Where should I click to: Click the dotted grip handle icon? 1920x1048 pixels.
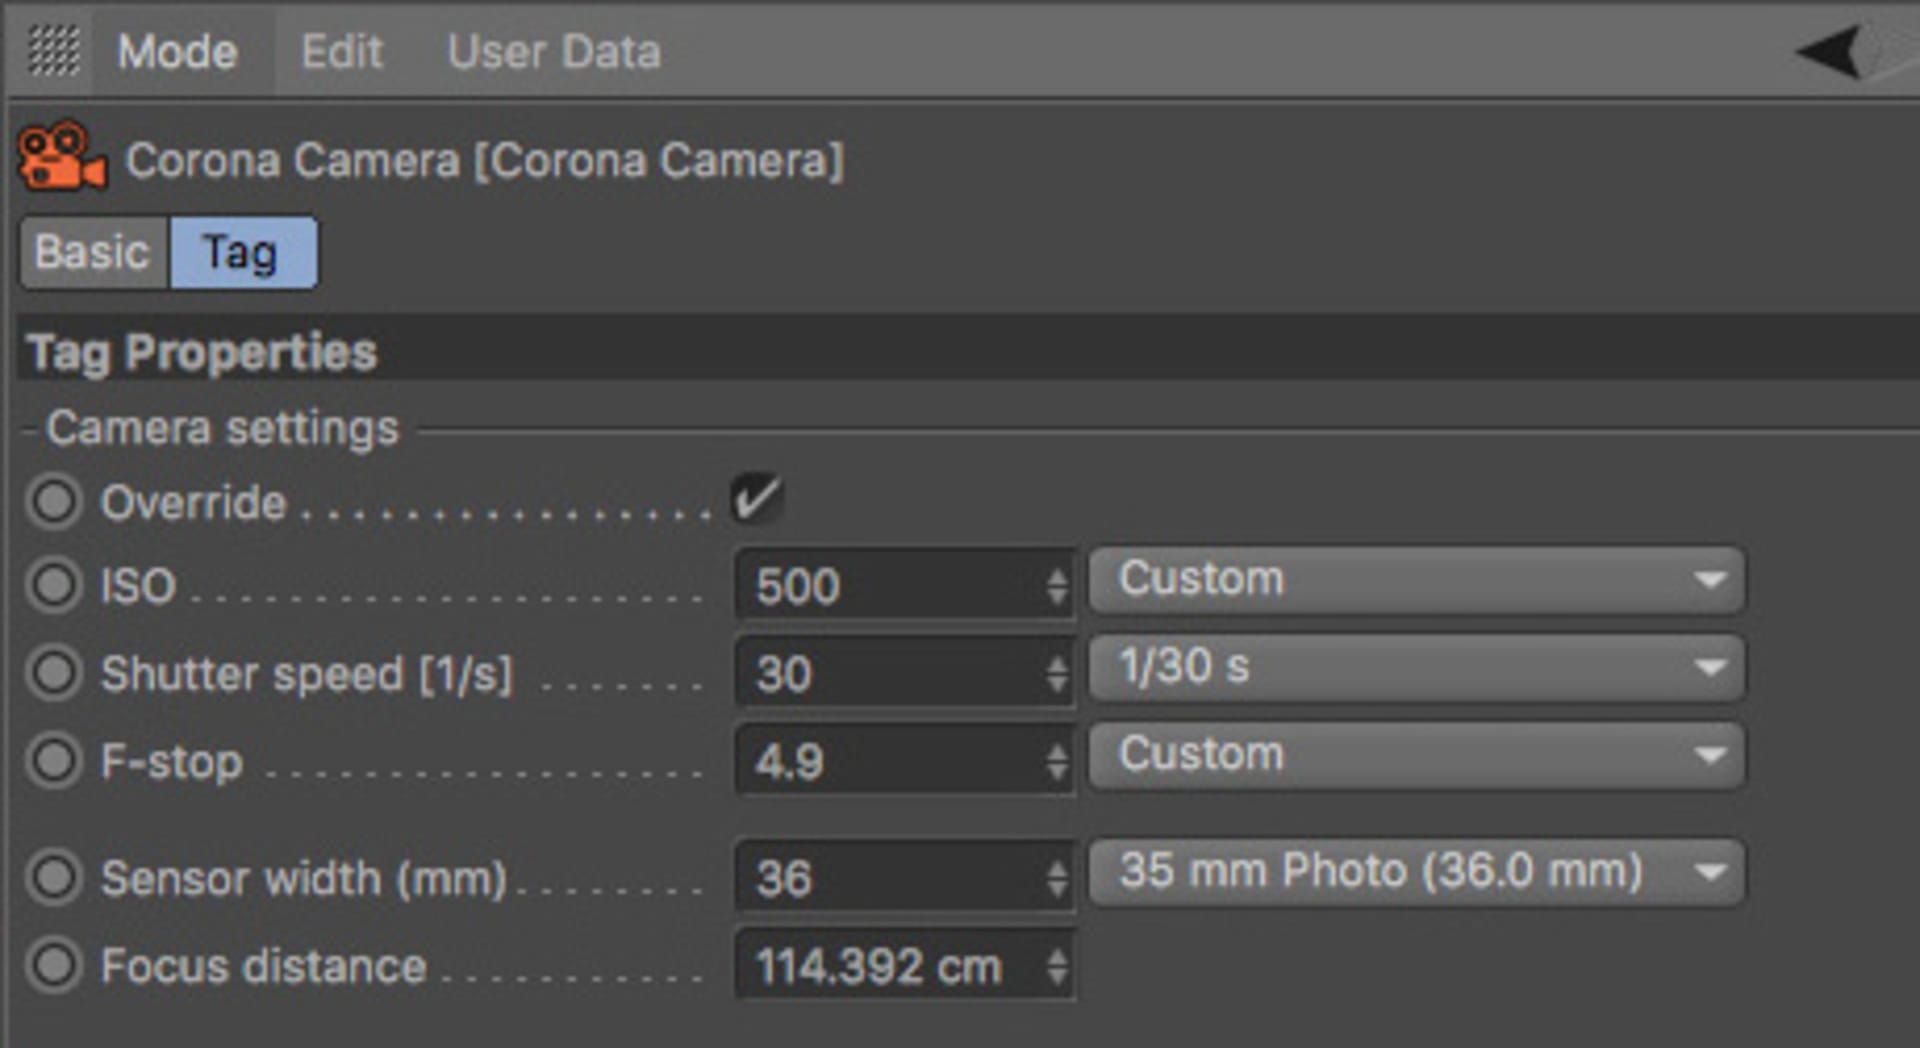coord(53,50)
